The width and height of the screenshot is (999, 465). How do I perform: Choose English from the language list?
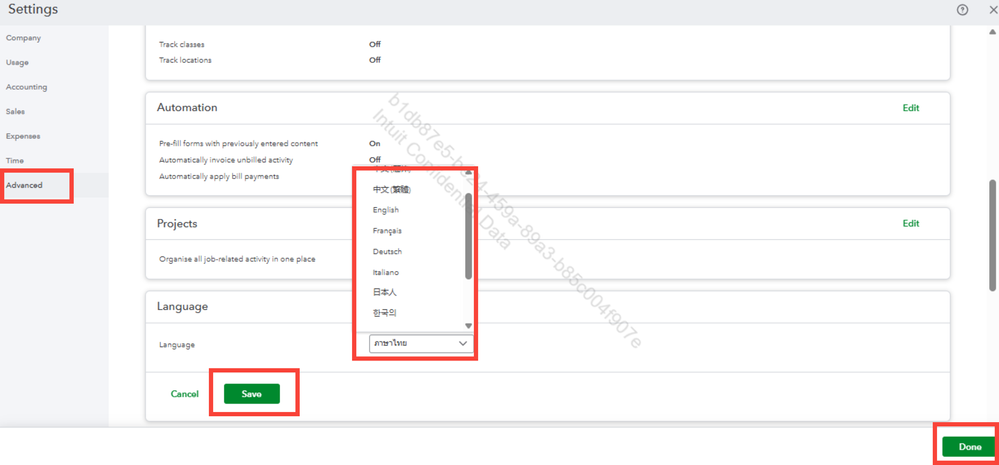(386, 210)
